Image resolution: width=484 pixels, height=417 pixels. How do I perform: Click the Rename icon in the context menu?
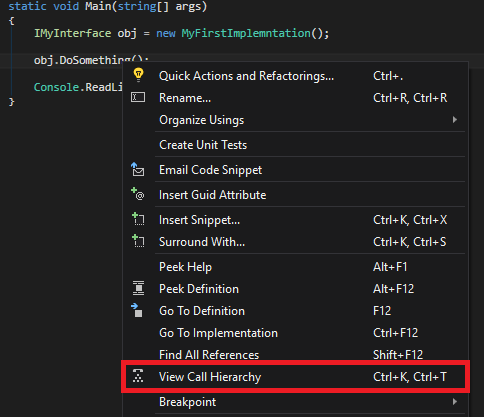click(x=138, y=97)
